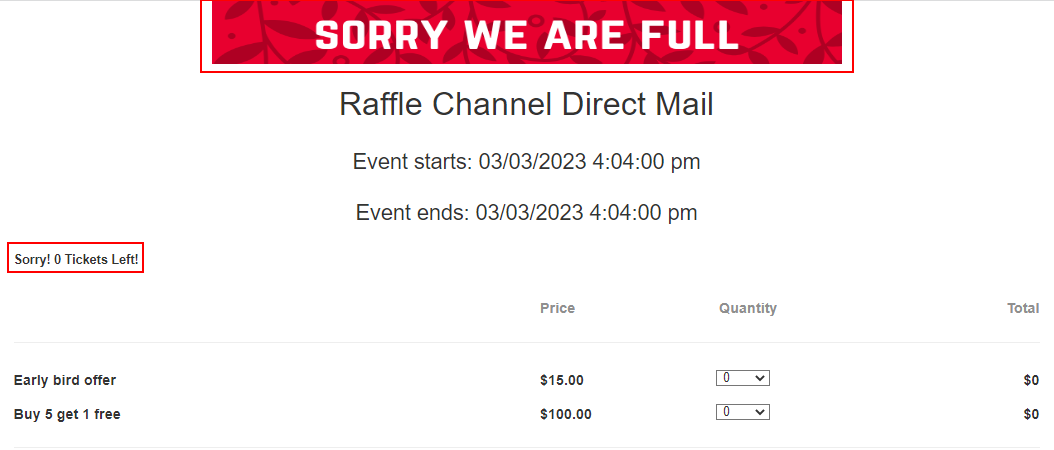
Task: Open the Buy 5 get 1 free quantity dropdown
Action: (743, 412)
